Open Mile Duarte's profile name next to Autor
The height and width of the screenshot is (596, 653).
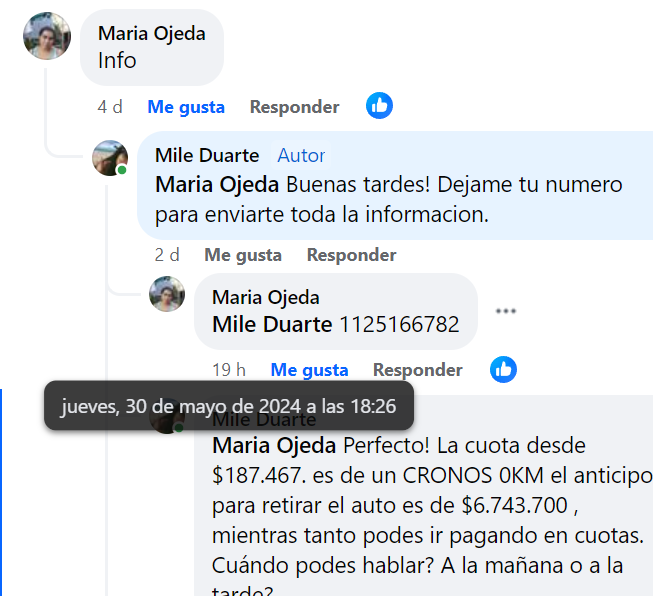click(207, 155)
